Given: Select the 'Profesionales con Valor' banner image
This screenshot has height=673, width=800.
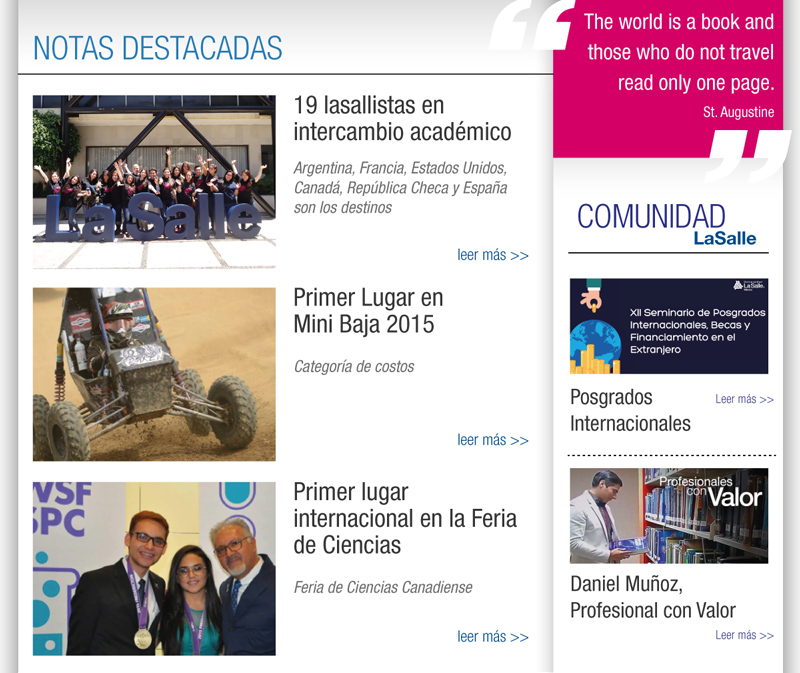Looking at the screenshot, I should click(668, 515).
